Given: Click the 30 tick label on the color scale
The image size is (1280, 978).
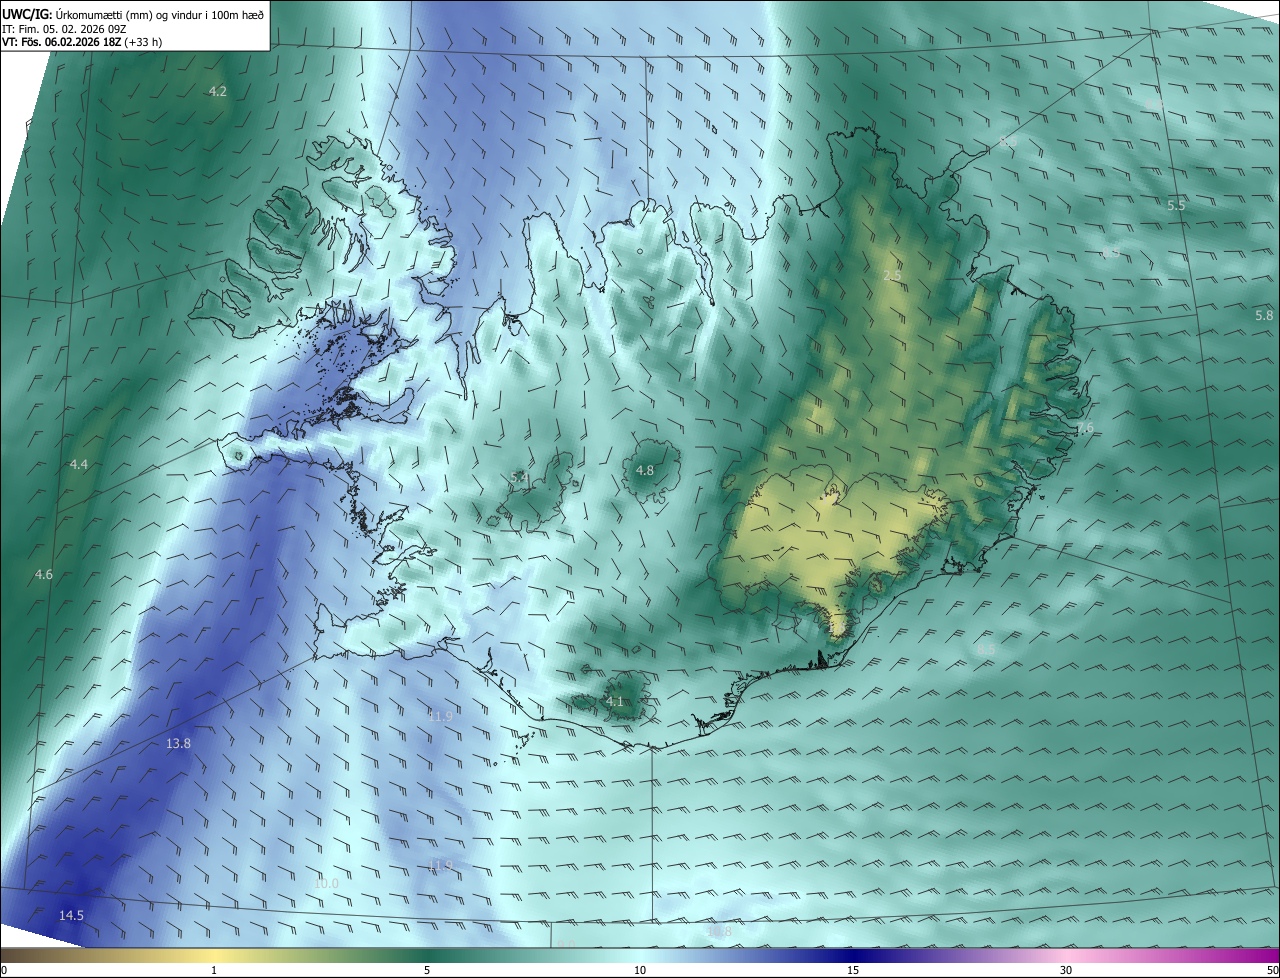Looking at the screenshot, I should (1066, 970).
